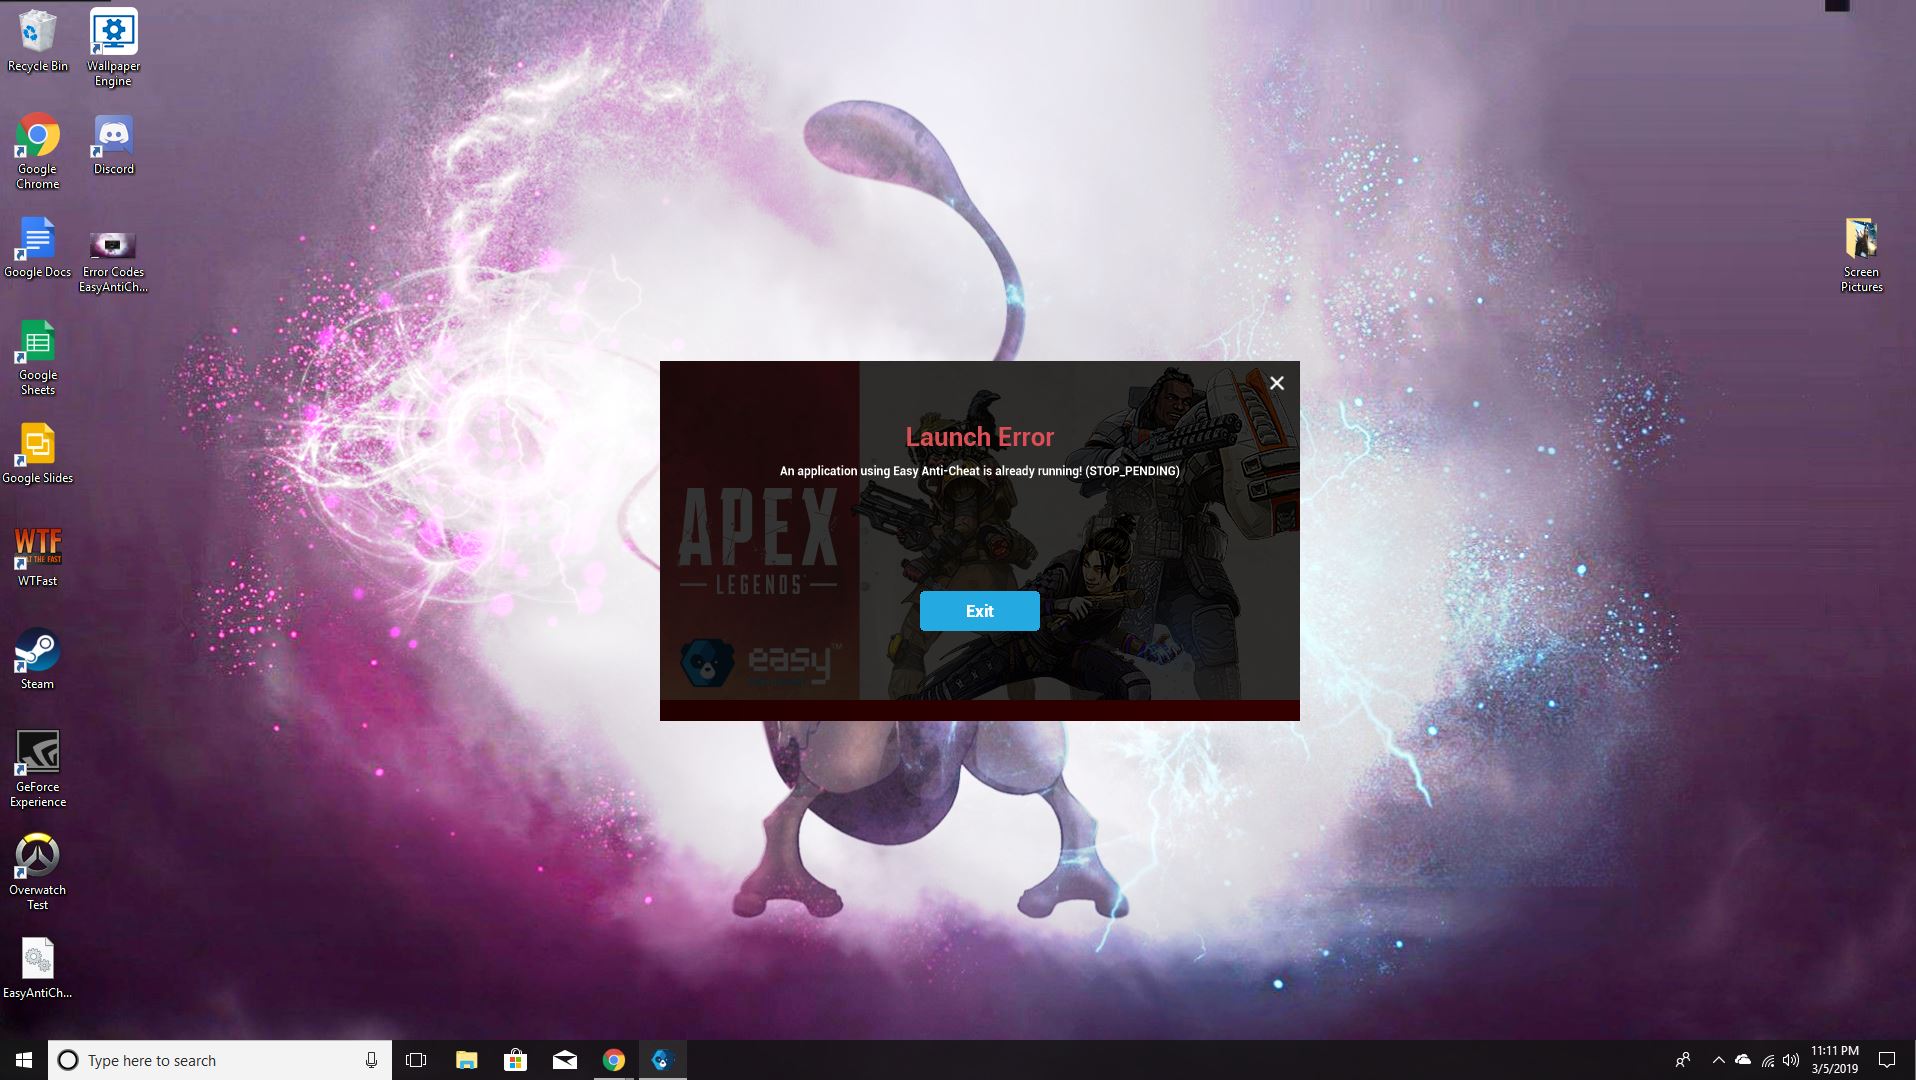Viewport: 1916px width, 1080px height.
Task: Show hidden system tray icons
Action: 1718,1060
